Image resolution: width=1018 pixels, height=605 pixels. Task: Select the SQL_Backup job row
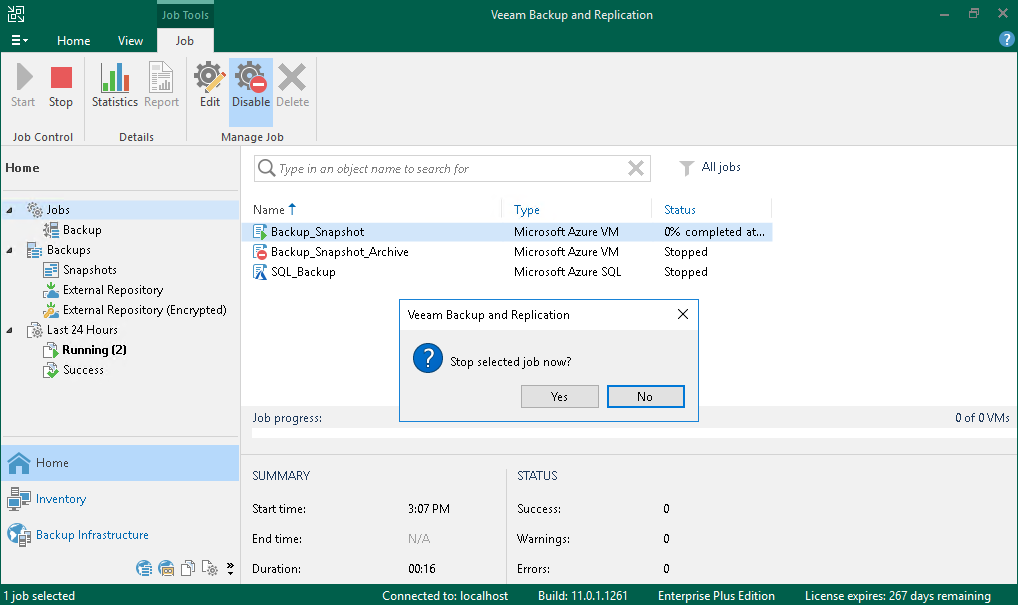point(507,272)
